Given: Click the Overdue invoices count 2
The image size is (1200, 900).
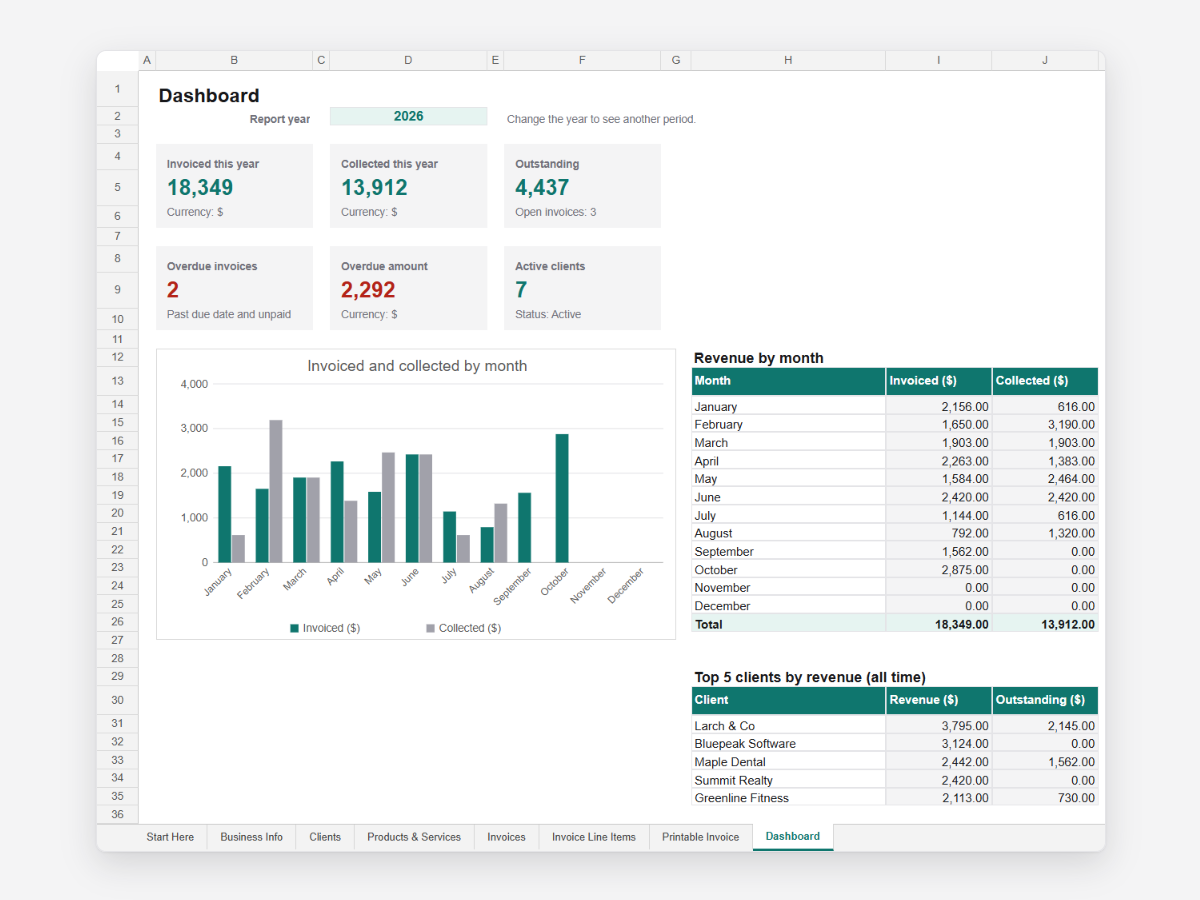Looking at the screenshot, I should (x=173, y=290).
